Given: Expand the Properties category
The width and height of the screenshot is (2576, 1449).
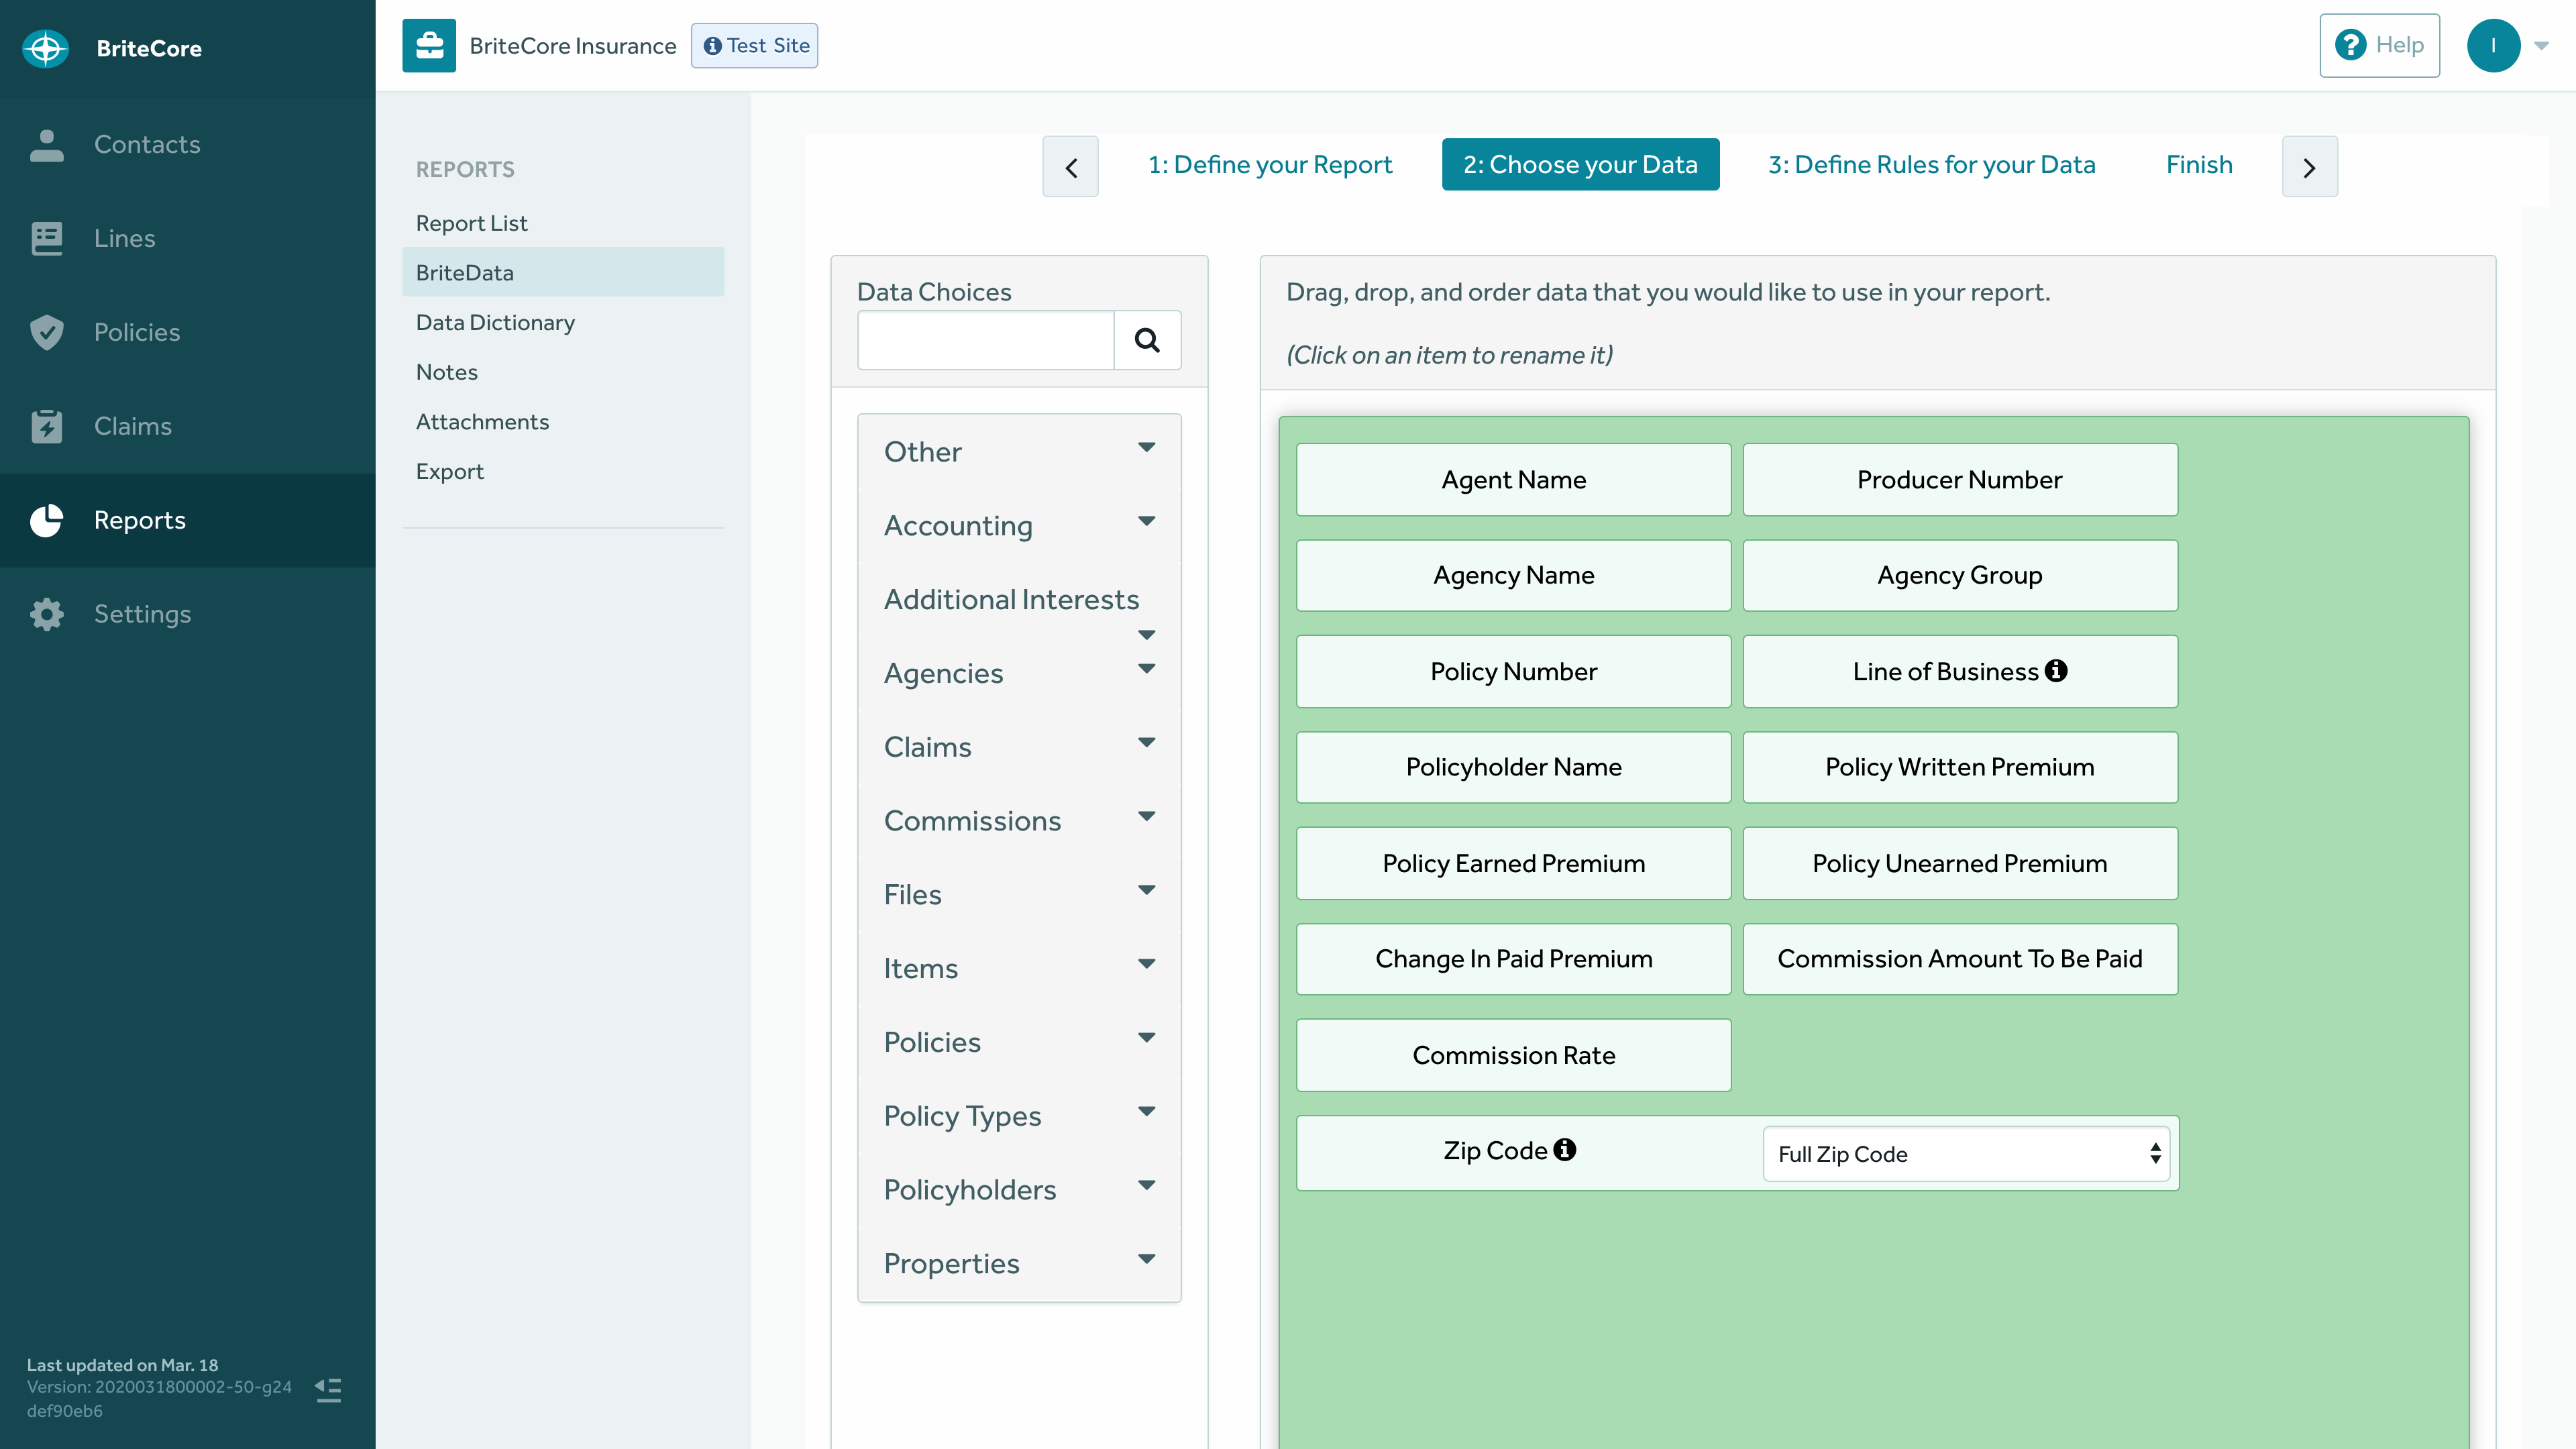Looking at the screenshot, I should point(1019,1264).
